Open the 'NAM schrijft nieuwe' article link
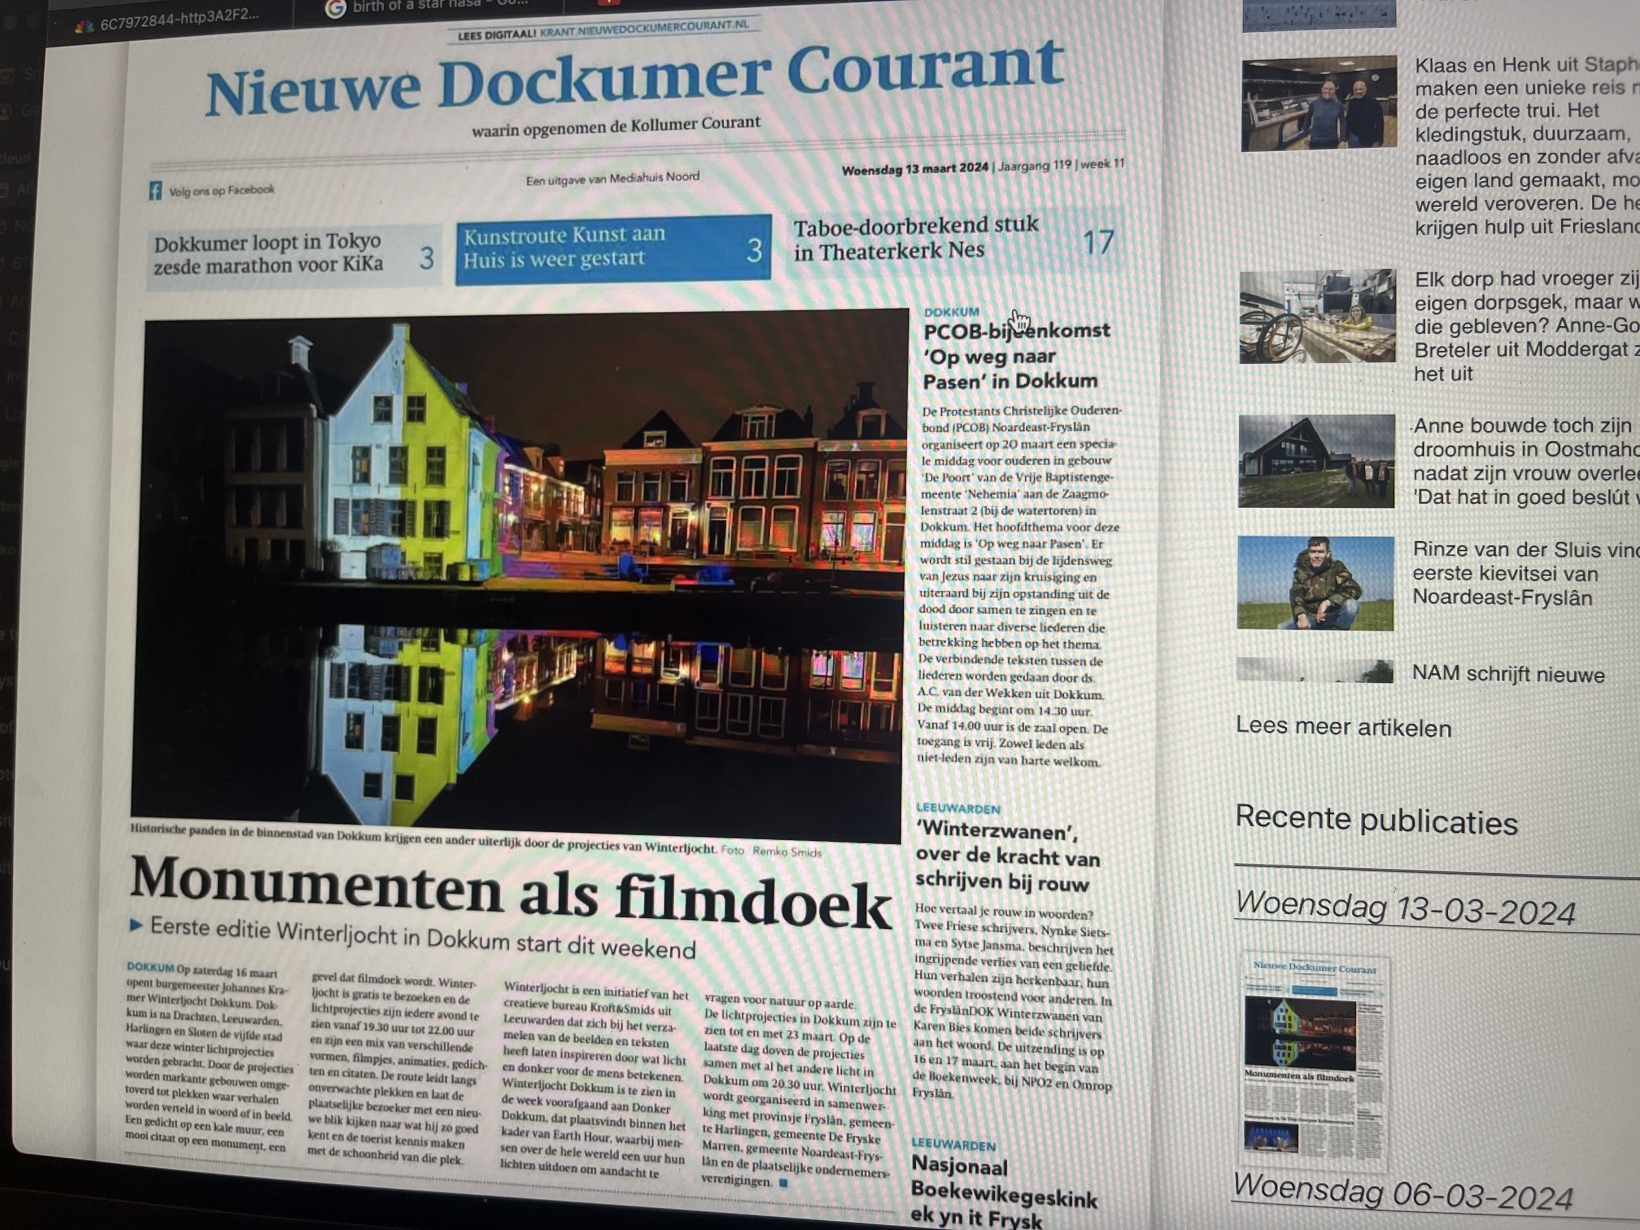This screenshot has height=1230, width=1640. (1508, 674)
